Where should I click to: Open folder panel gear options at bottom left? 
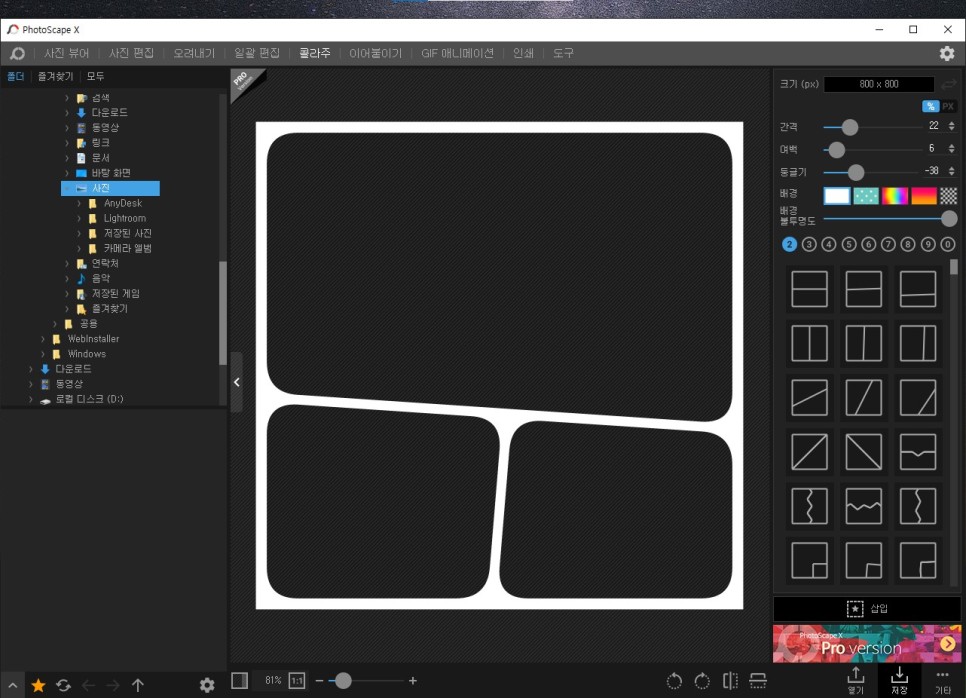(207, 685)
